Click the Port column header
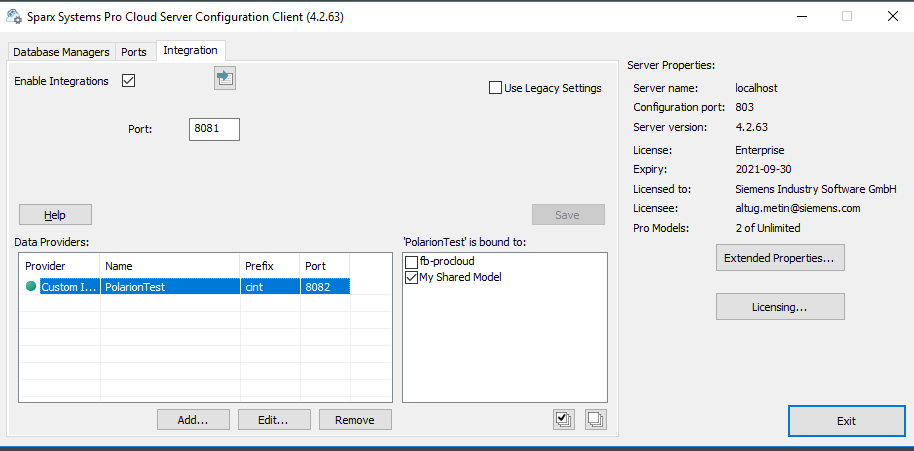Image resolution: width=914 pixels, height=451 pixels. point(325,266)
